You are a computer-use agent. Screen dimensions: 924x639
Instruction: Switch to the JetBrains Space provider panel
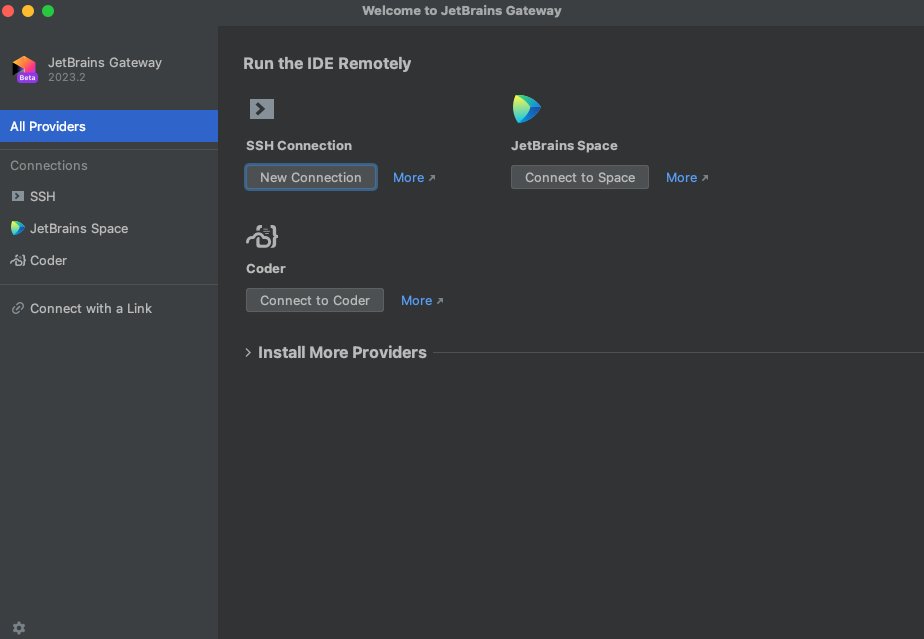click(579, 177)
